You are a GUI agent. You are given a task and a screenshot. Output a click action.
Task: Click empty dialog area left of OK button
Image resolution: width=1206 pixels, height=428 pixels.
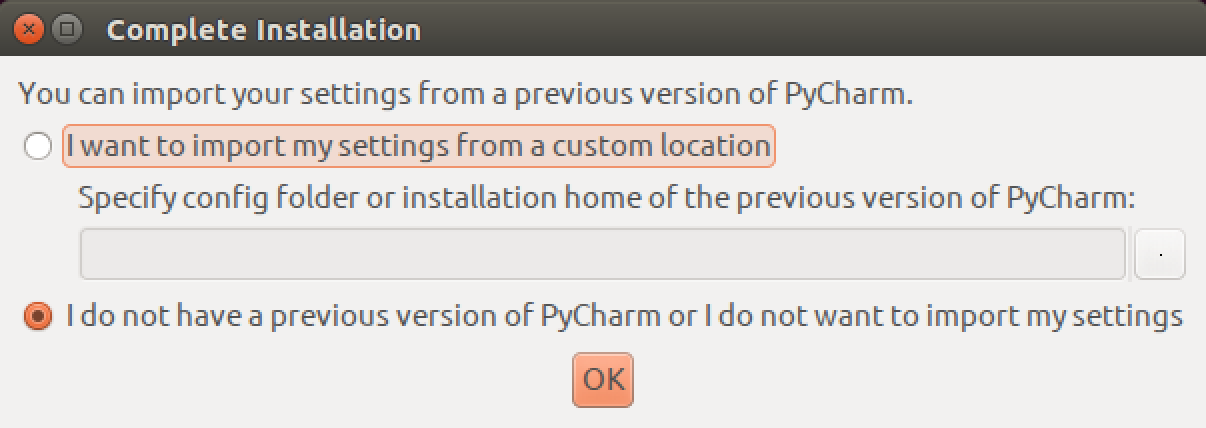300,380
